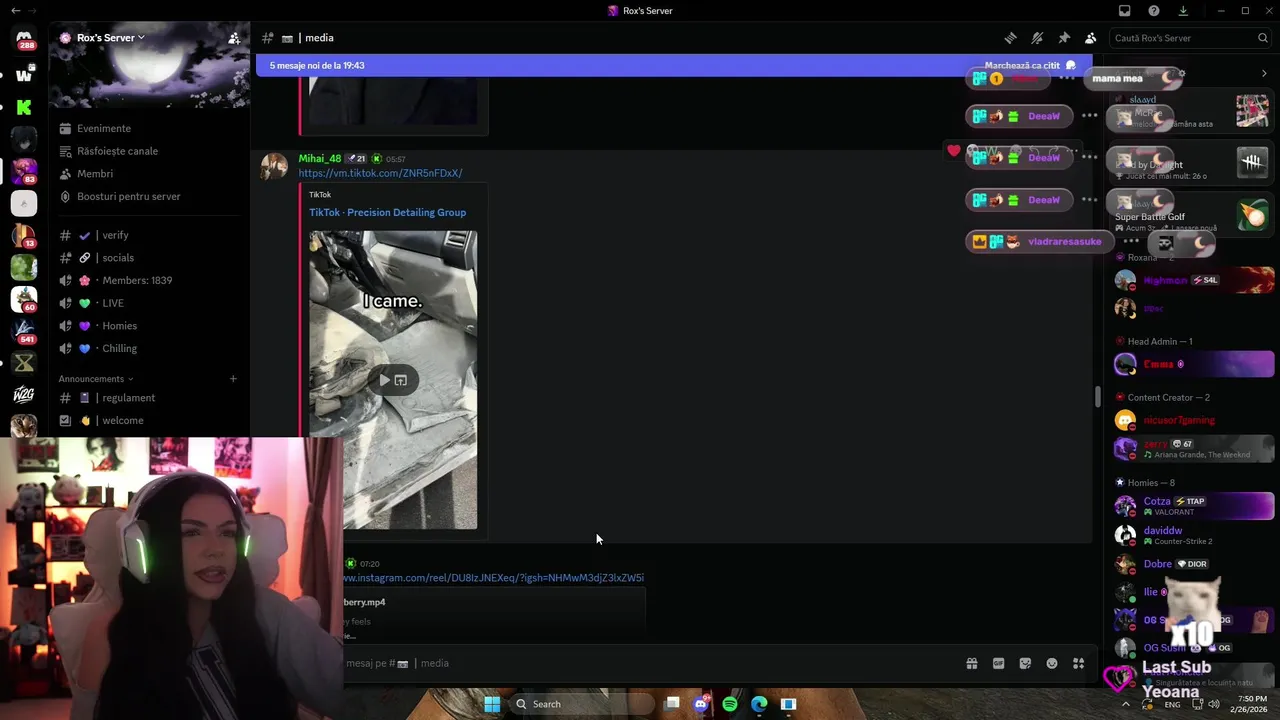Screen dimensions: 1280x720
Task: Click username Mihai_48
Action: coord(320,159)
